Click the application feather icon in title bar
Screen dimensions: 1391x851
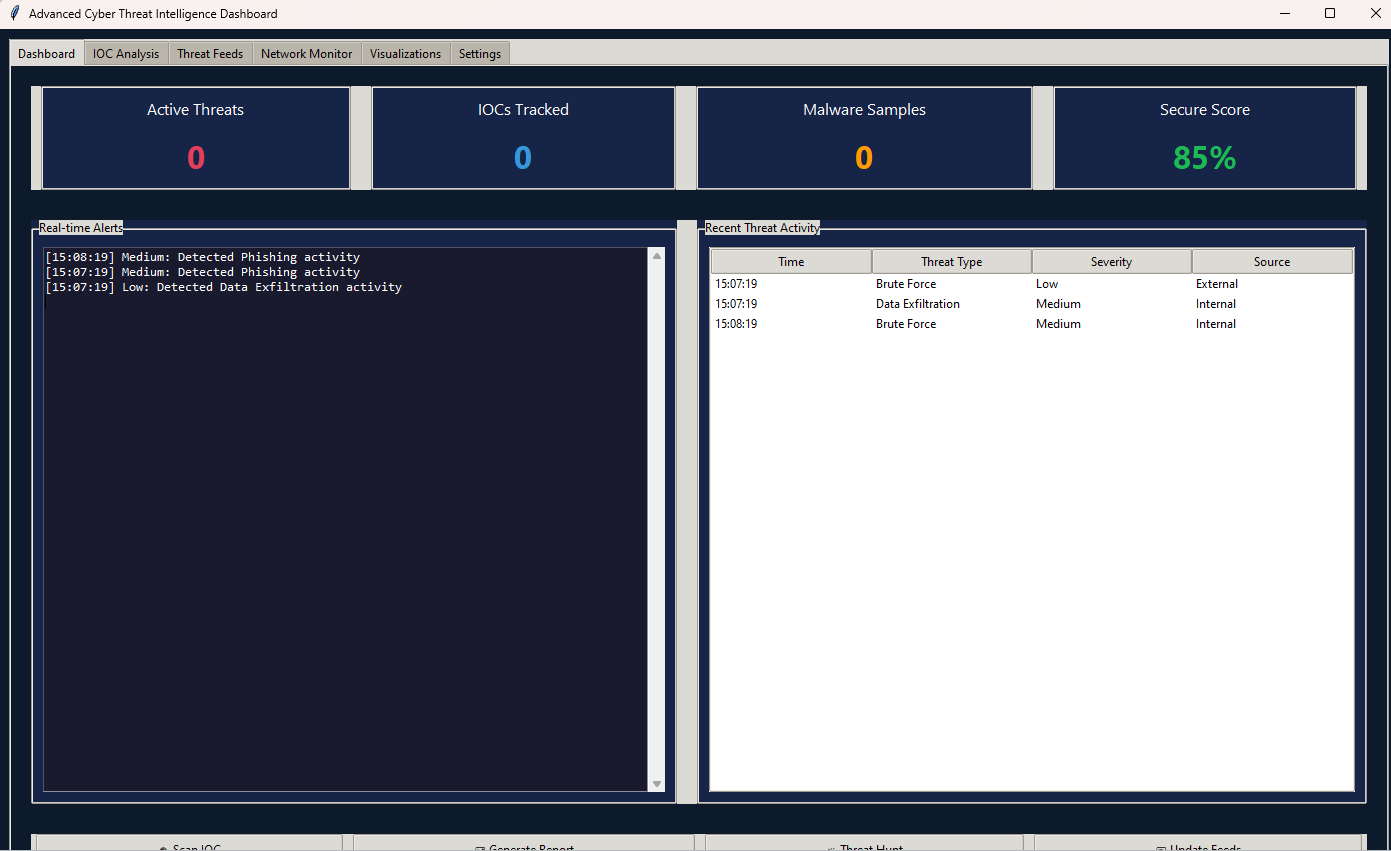point(14,14)
